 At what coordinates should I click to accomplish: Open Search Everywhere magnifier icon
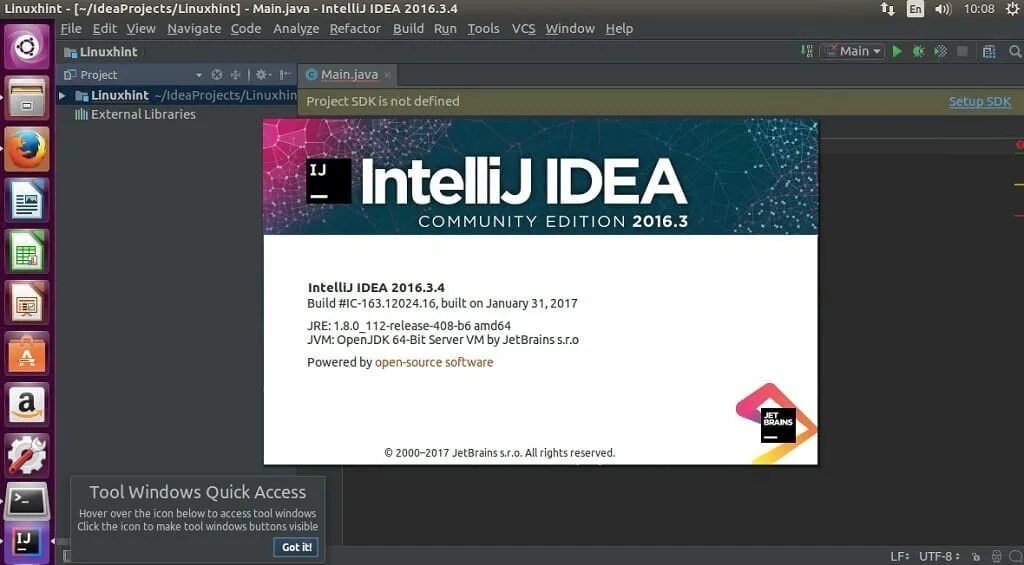click(x=1015, y=51)
